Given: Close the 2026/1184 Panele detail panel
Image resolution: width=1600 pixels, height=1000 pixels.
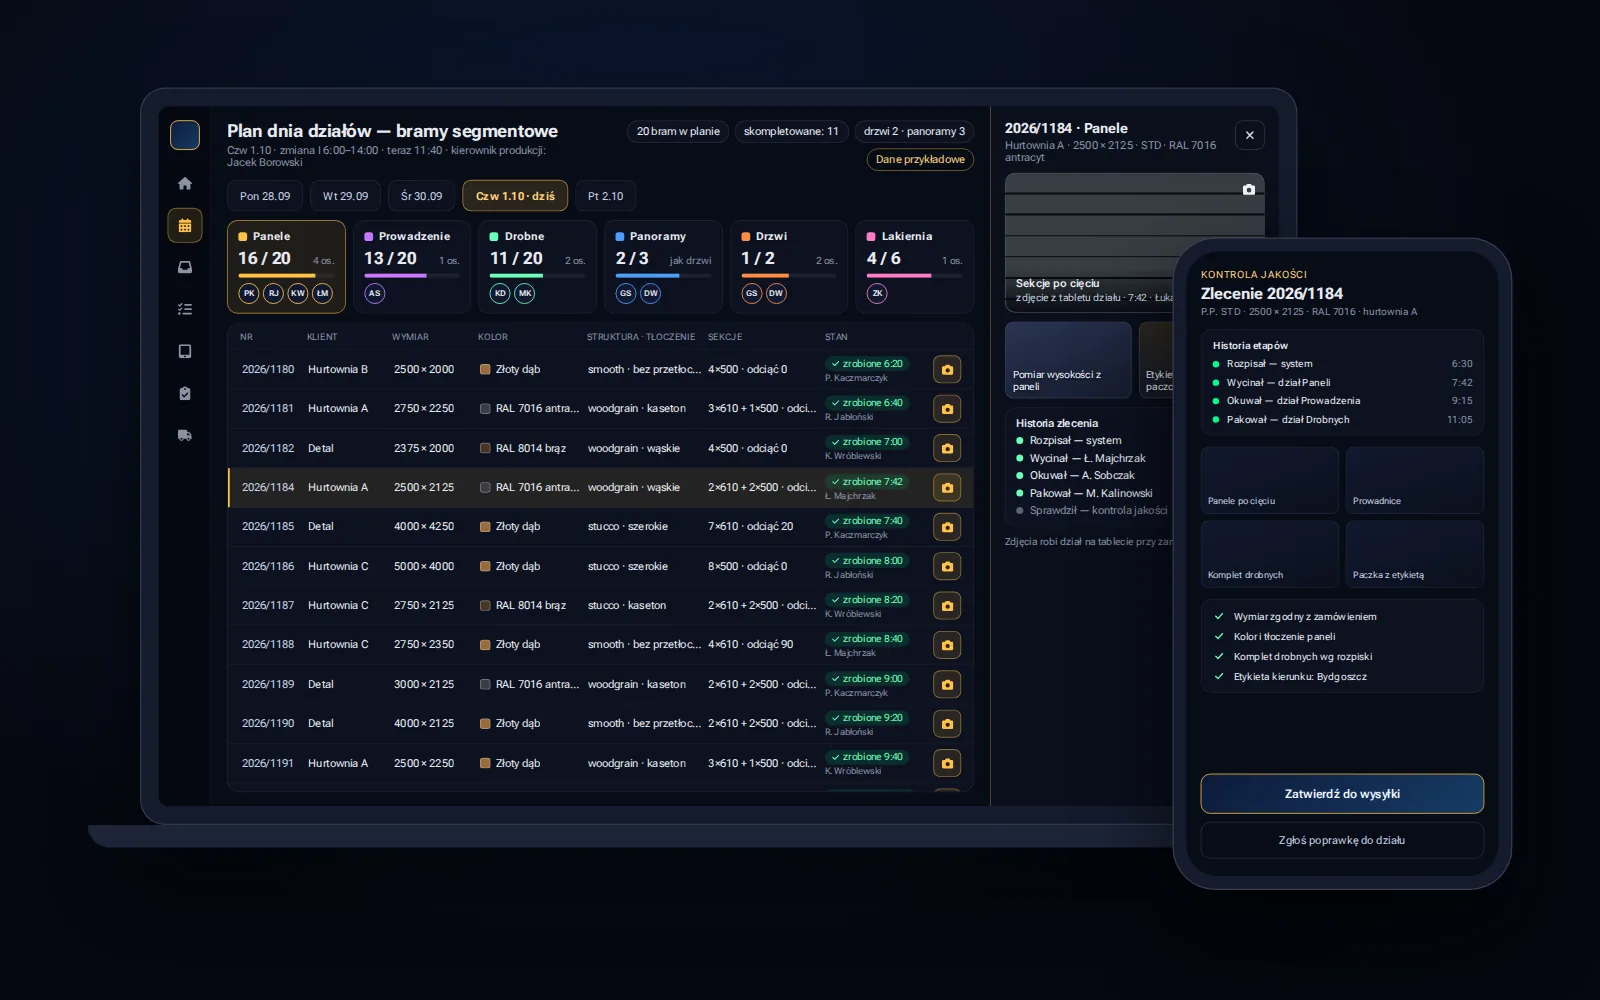Looking at the screenshot, I should tap(1250, 135).
